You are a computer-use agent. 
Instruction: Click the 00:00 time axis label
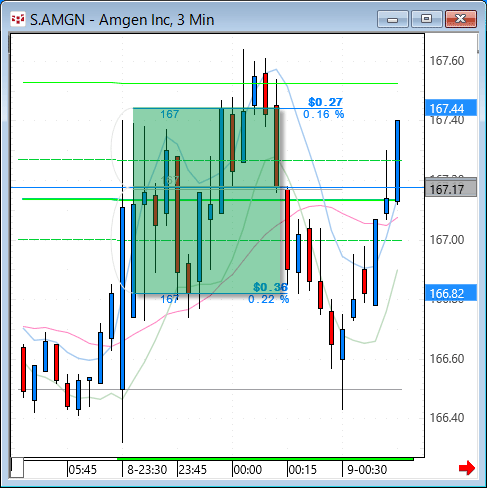coord(248,470)
